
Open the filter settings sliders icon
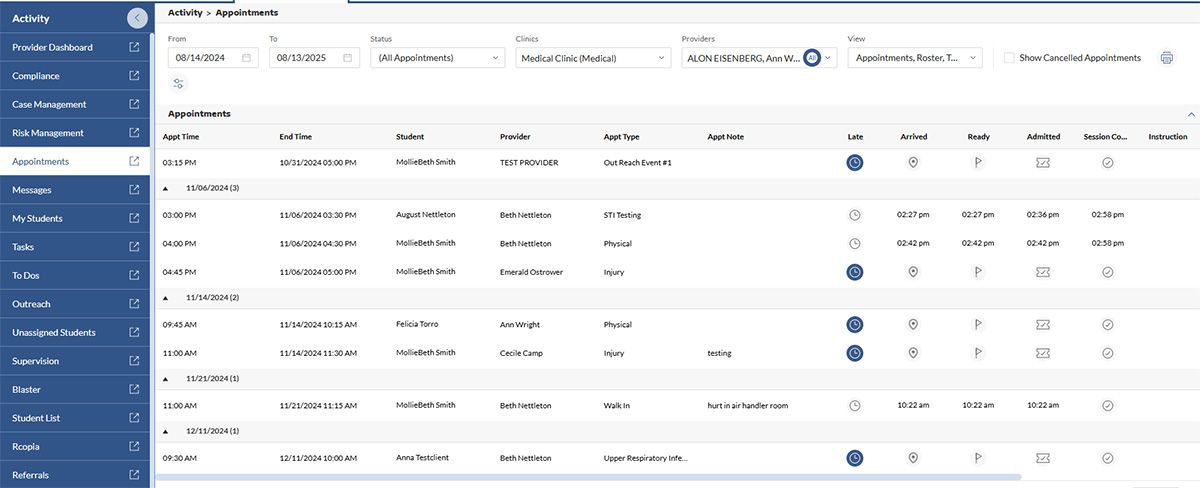pyautogui.click(x=179, y=84)
